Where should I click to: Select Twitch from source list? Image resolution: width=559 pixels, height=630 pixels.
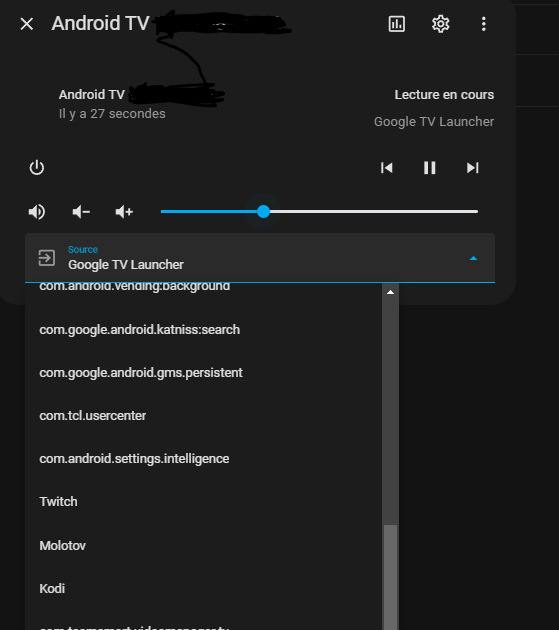tap(203, 501)
